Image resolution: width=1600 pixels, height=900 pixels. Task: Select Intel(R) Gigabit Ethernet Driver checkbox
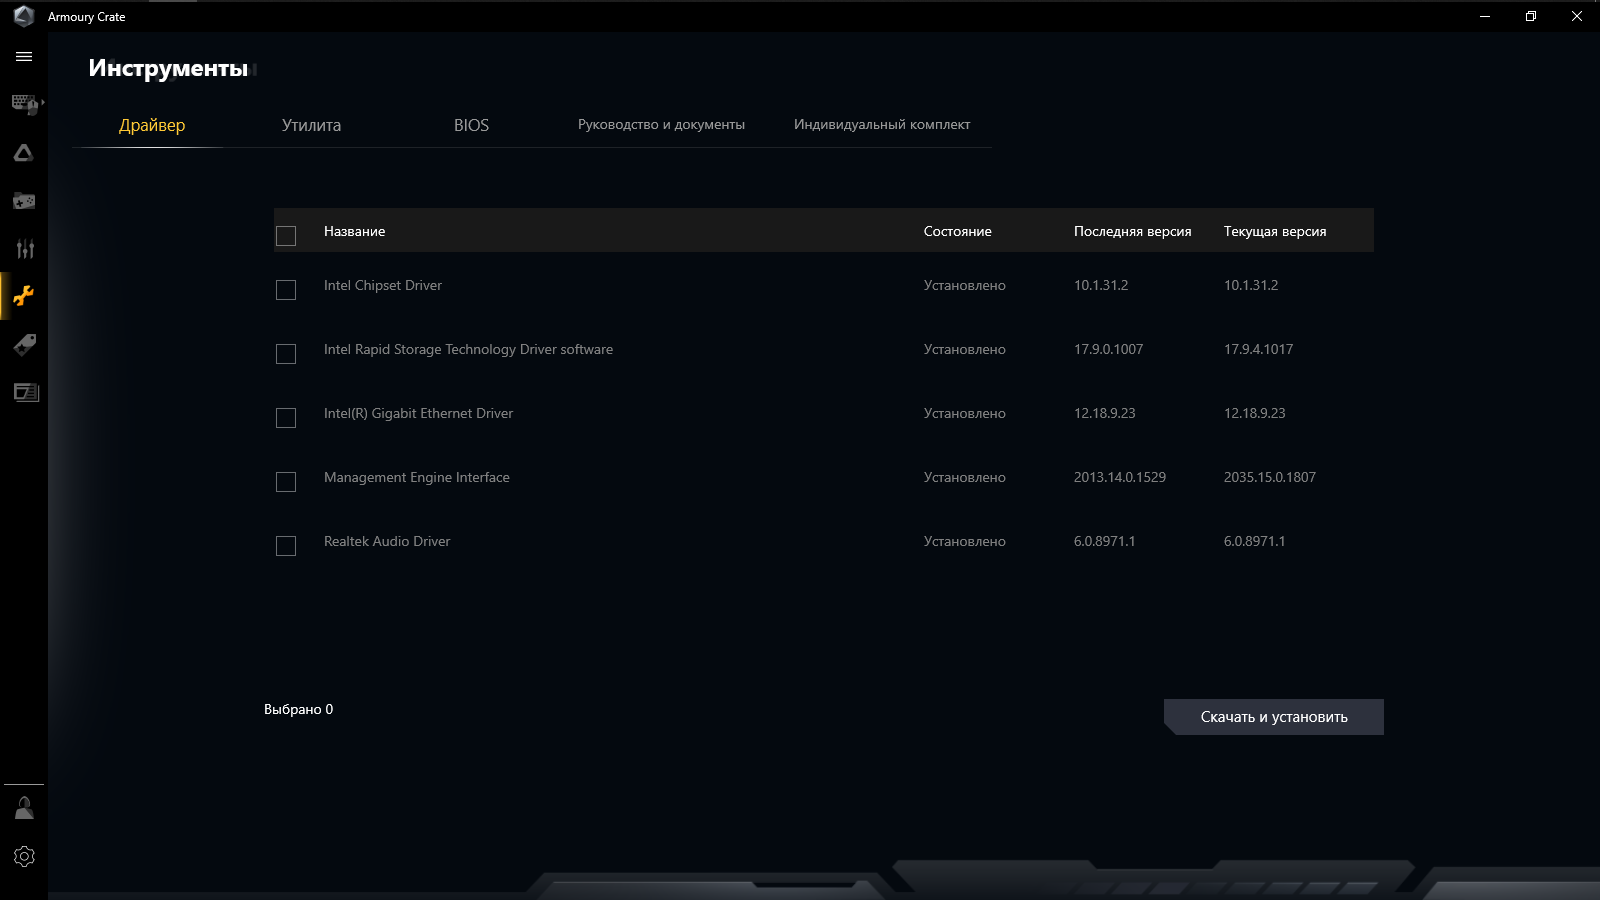click(286, 418)
